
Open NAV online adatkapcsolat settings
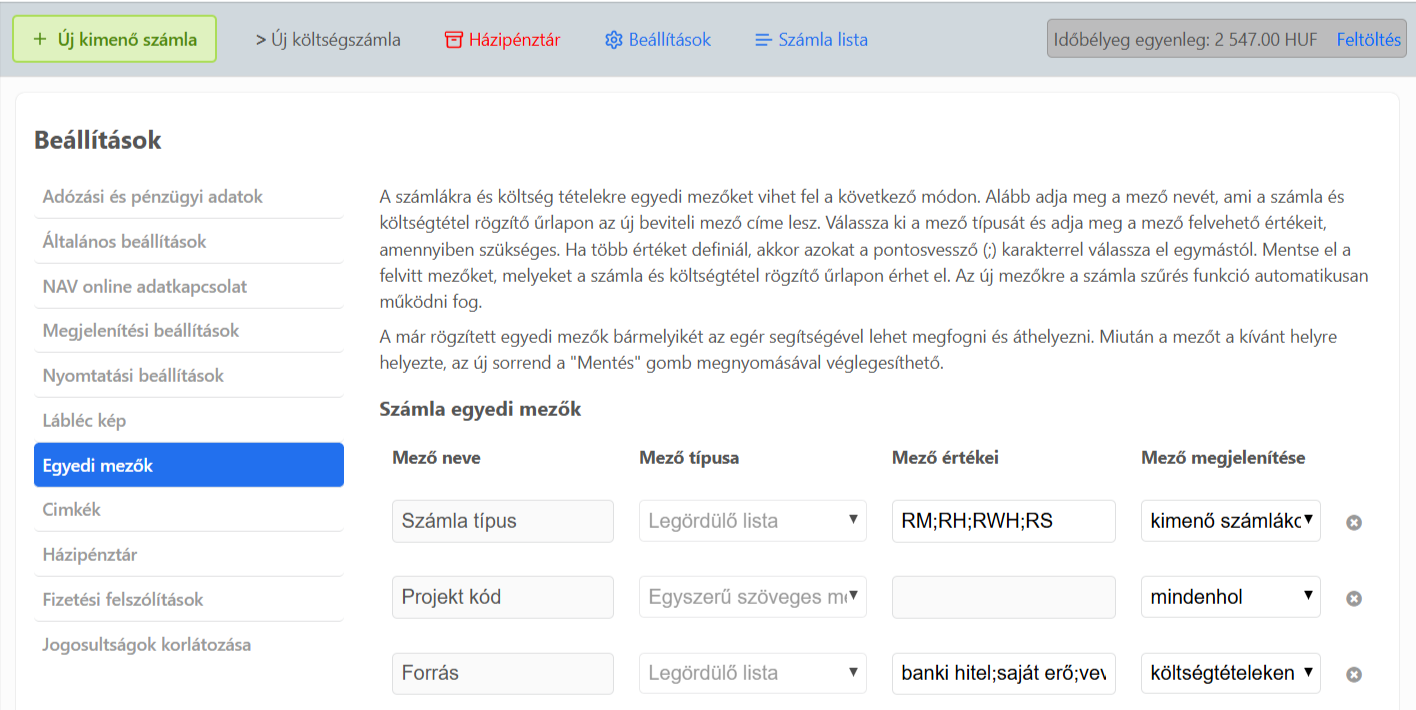point(142,284)
